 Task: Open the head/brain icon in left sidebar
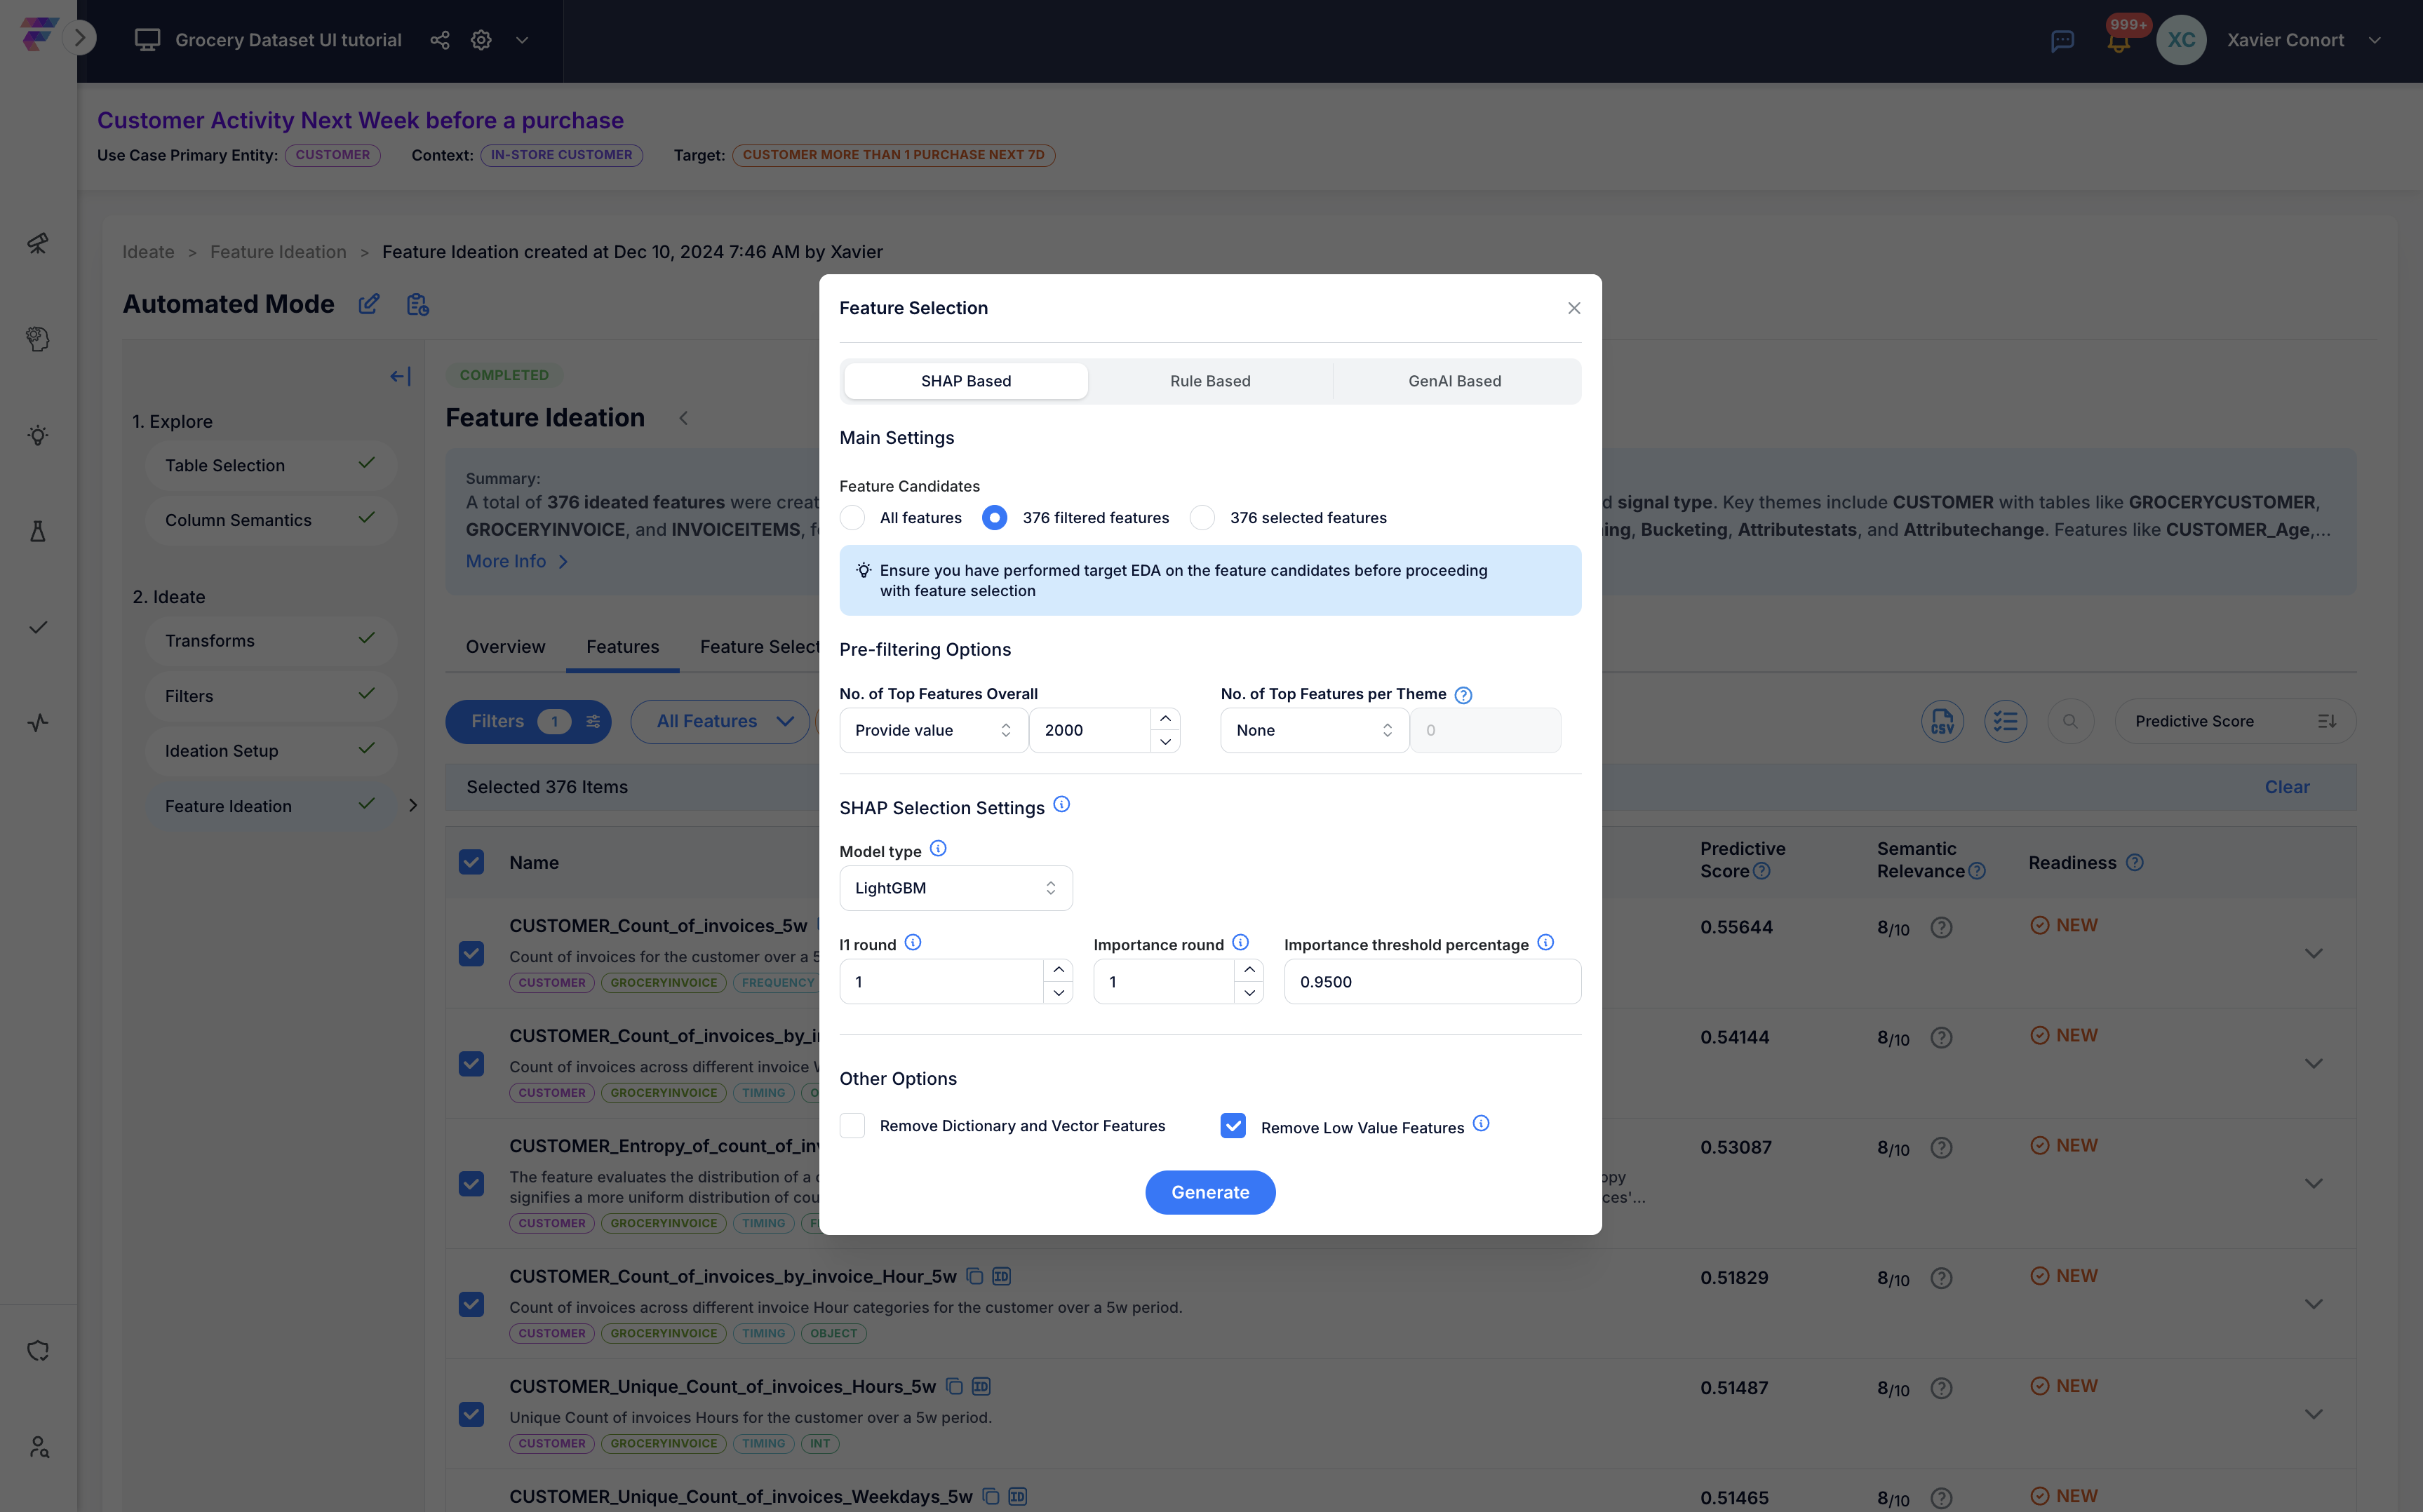(38, 339)
